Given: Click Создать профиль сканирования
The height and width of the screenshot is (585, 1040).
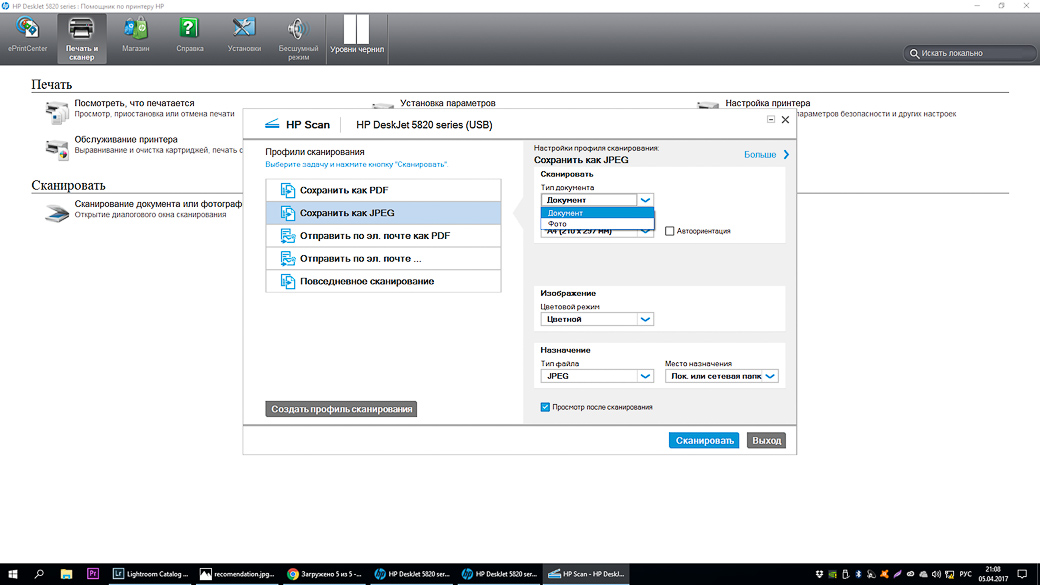Looking at the screenshot, I should coord(341,409).
